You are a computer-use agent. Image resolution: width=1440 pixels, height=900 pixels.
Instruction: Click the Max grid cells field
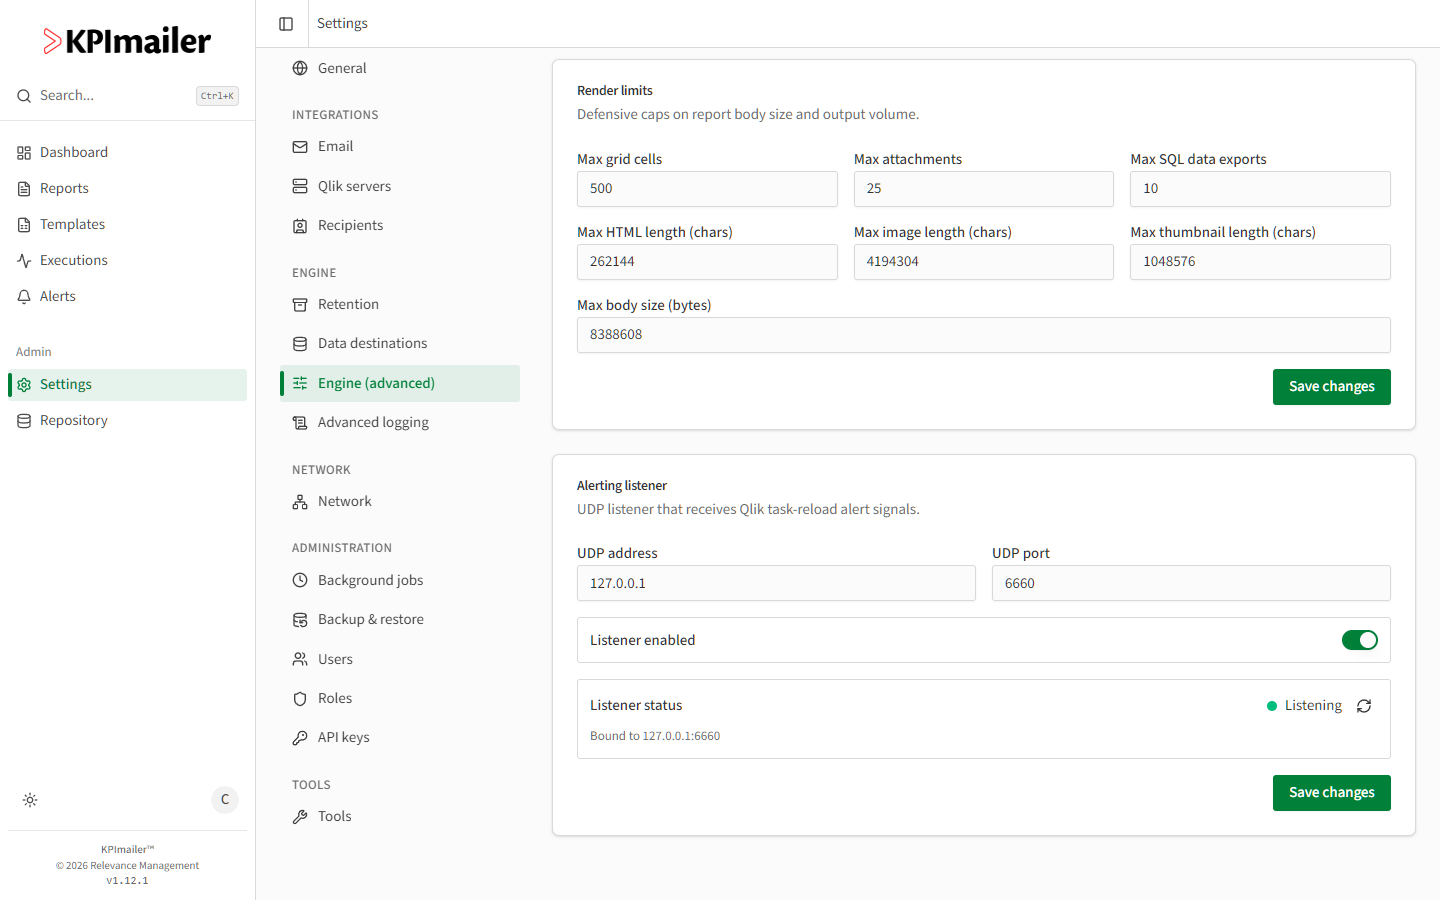tap(707, 189)
